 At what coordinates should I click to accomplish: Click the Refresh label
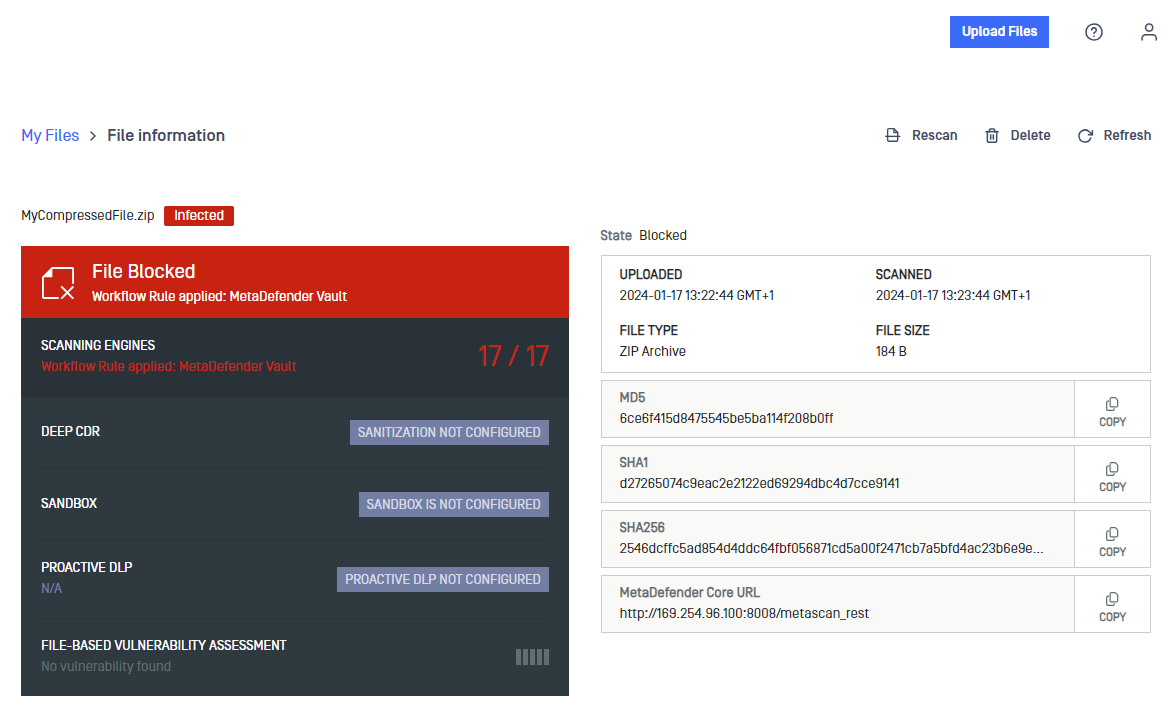[1127, 136]
